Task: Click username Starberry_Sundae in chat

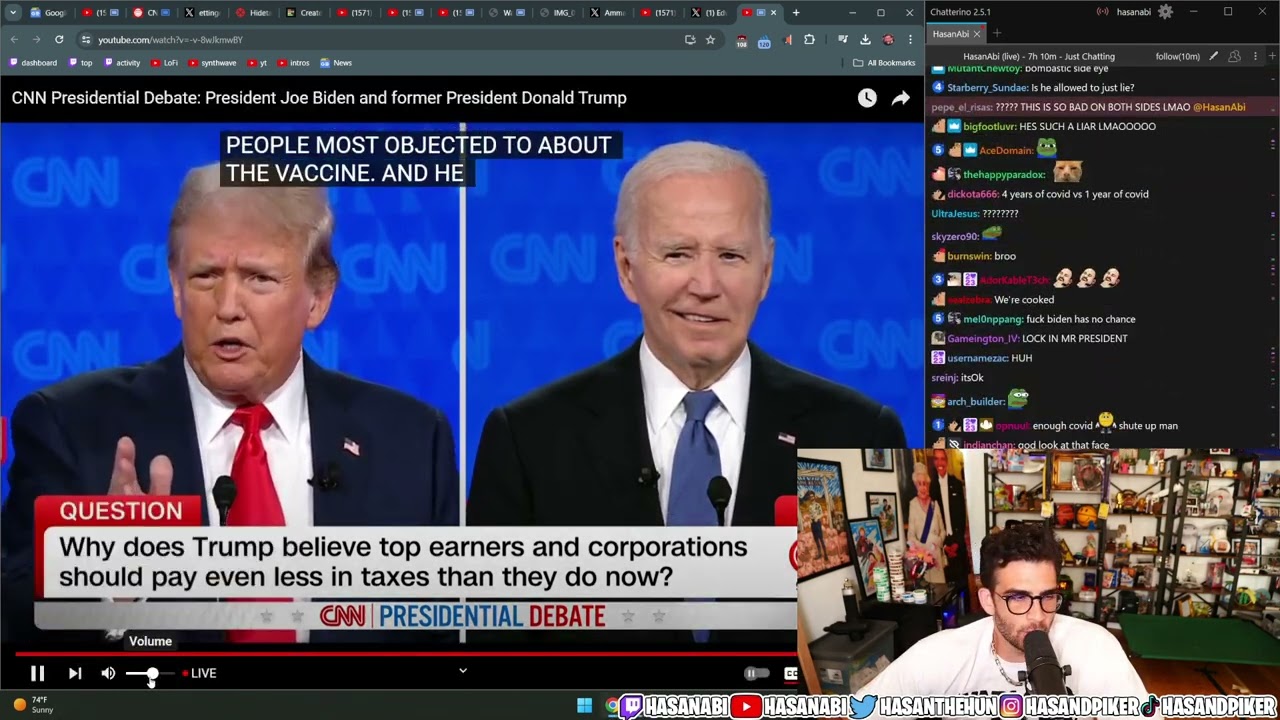Action: click(x=988, y=87)
